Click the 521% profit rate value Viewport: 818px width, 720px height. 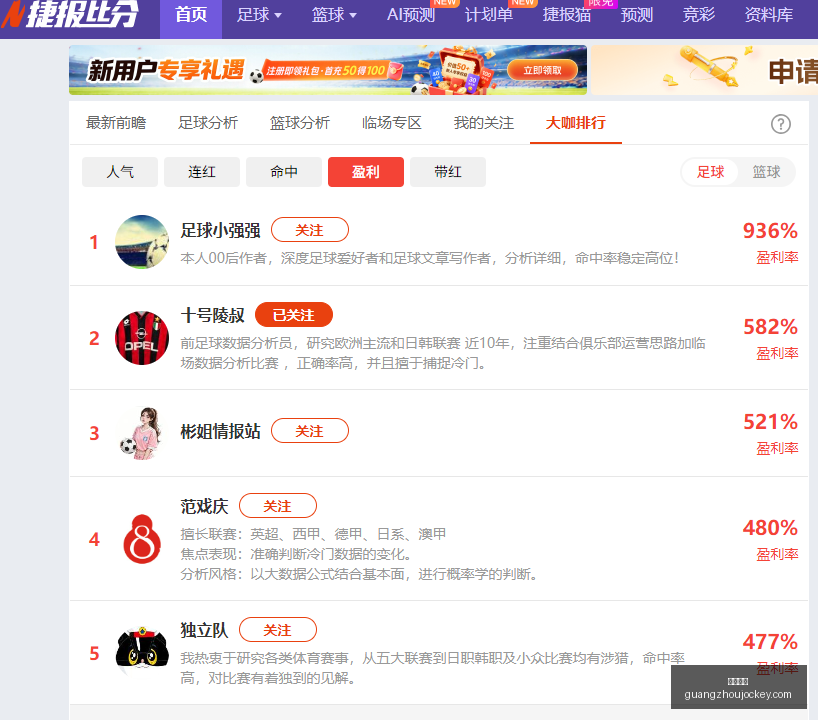(x=770, y=422)
